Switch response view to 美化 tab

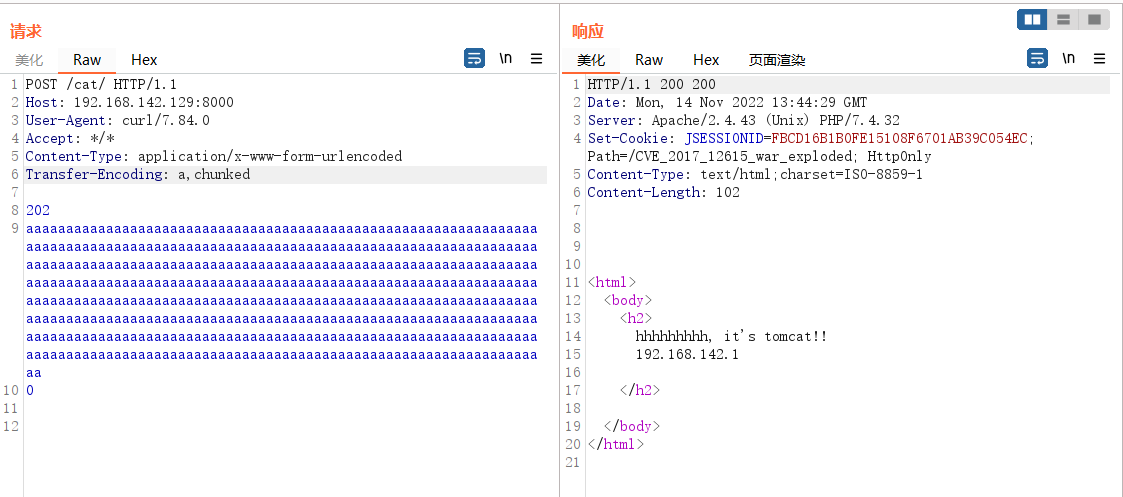tap(592, 60)
